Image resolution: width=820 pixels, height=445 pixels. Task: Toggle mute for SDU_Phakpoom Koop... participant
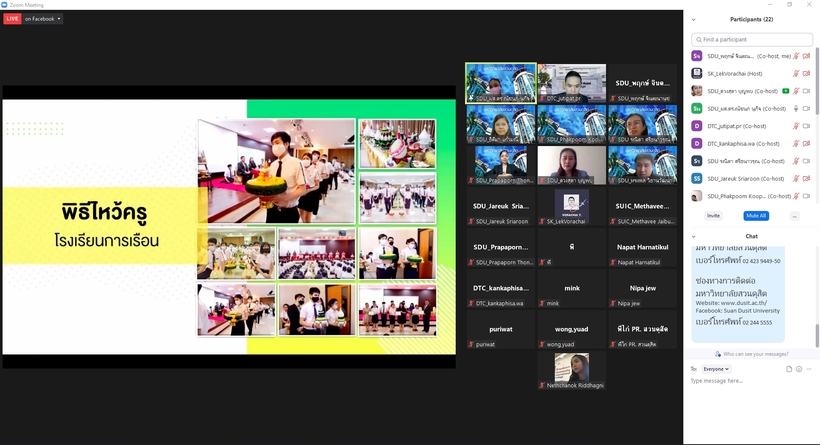pyautogui.click(x=796, y=196)
